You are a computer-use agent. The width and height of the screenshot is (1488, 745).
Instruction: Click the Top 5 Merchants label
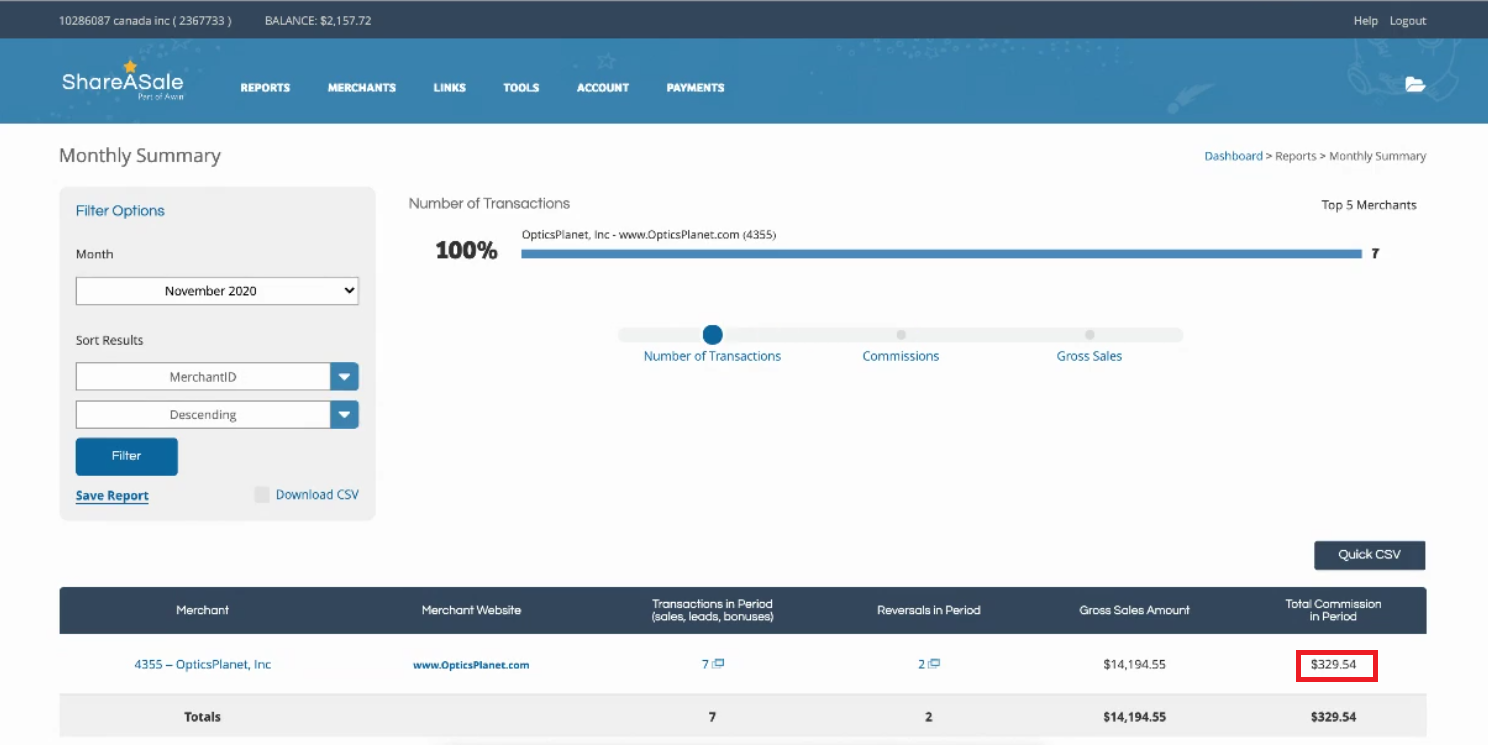tap(1369, 205)
